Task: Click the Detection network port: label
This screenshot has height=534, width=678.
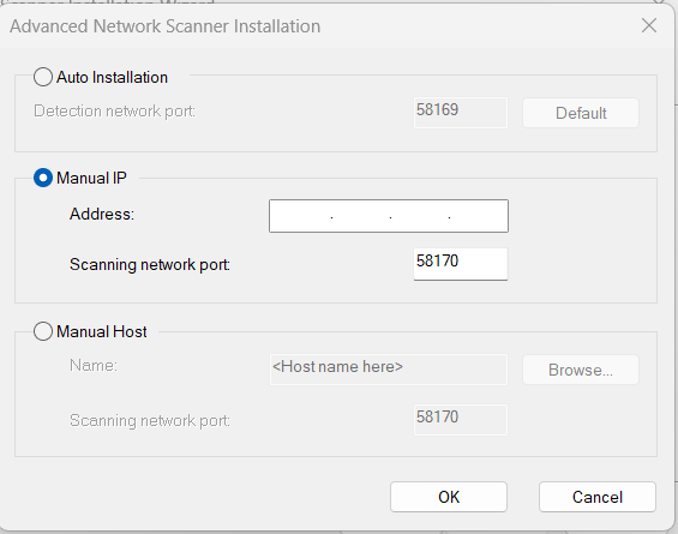Action: coord(114,111)
